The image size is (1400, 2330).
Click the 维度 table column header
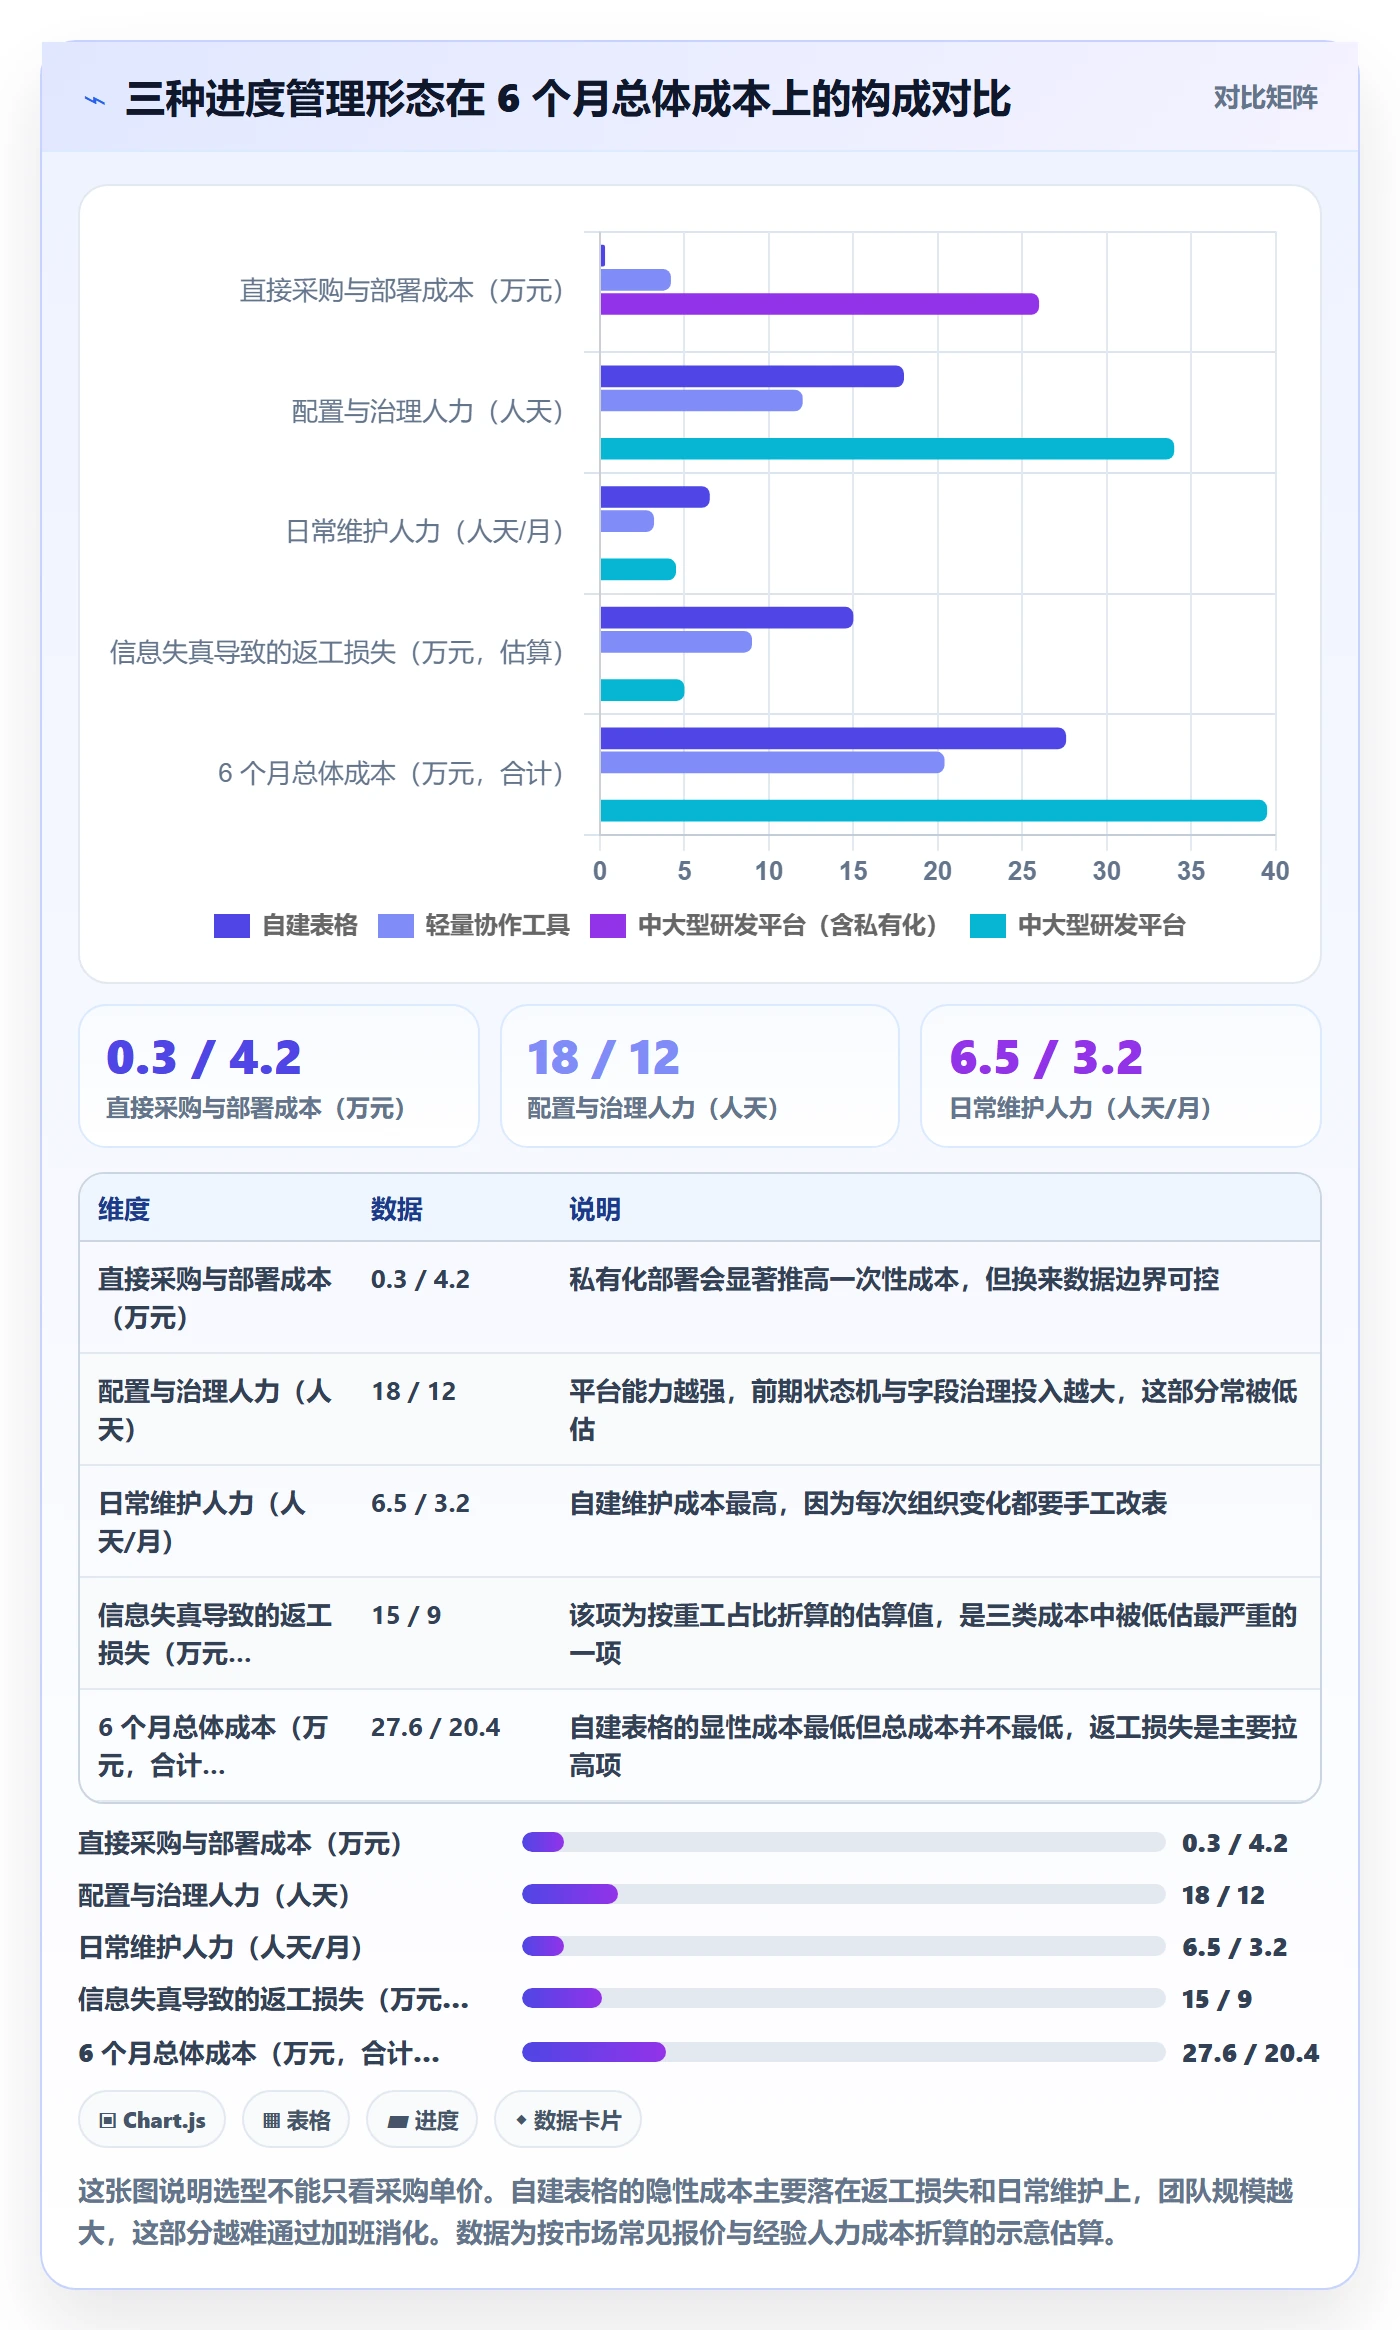coord(124,1209)
